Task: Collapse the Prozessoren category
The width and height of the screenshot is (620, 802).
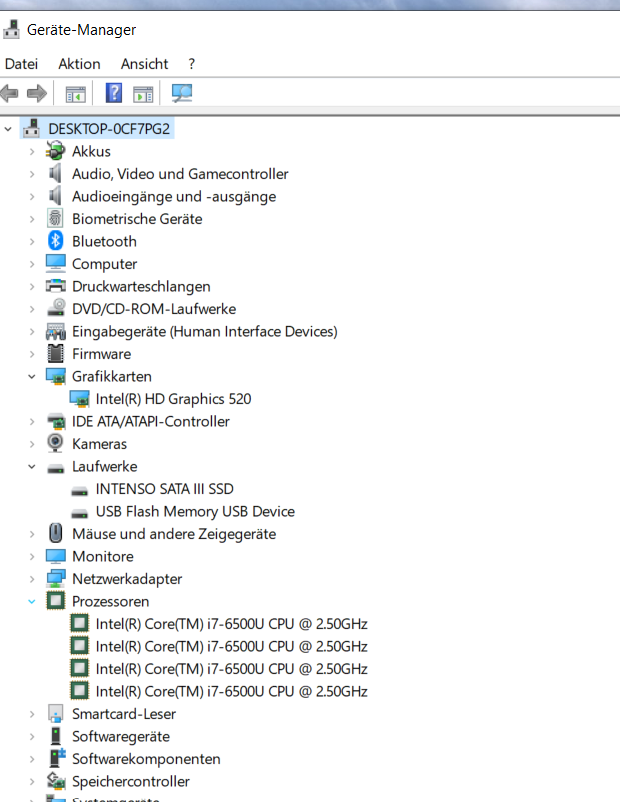Action: [x=32, y=602]
